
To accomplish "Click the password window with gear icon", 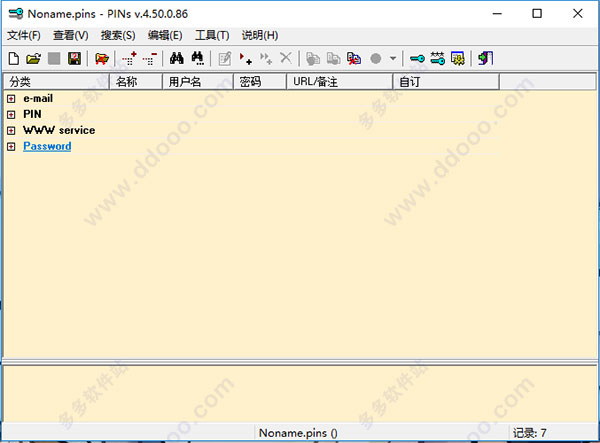I will [x=458, y=59].
